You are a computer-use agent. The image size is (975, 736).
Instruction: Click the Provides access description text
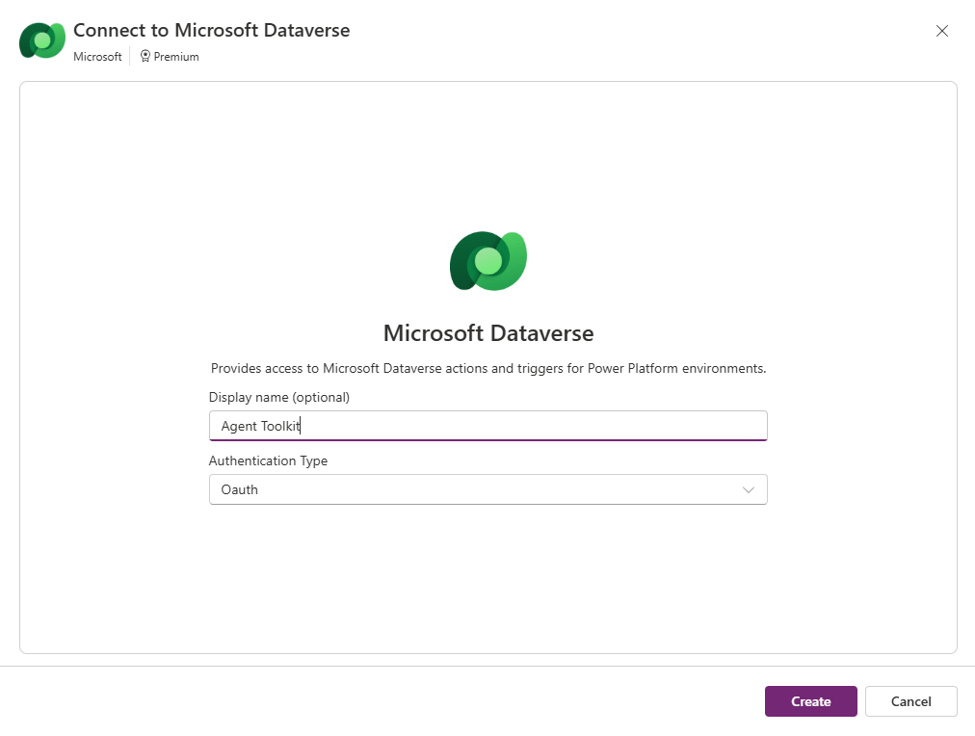click(x=488, y=369)
